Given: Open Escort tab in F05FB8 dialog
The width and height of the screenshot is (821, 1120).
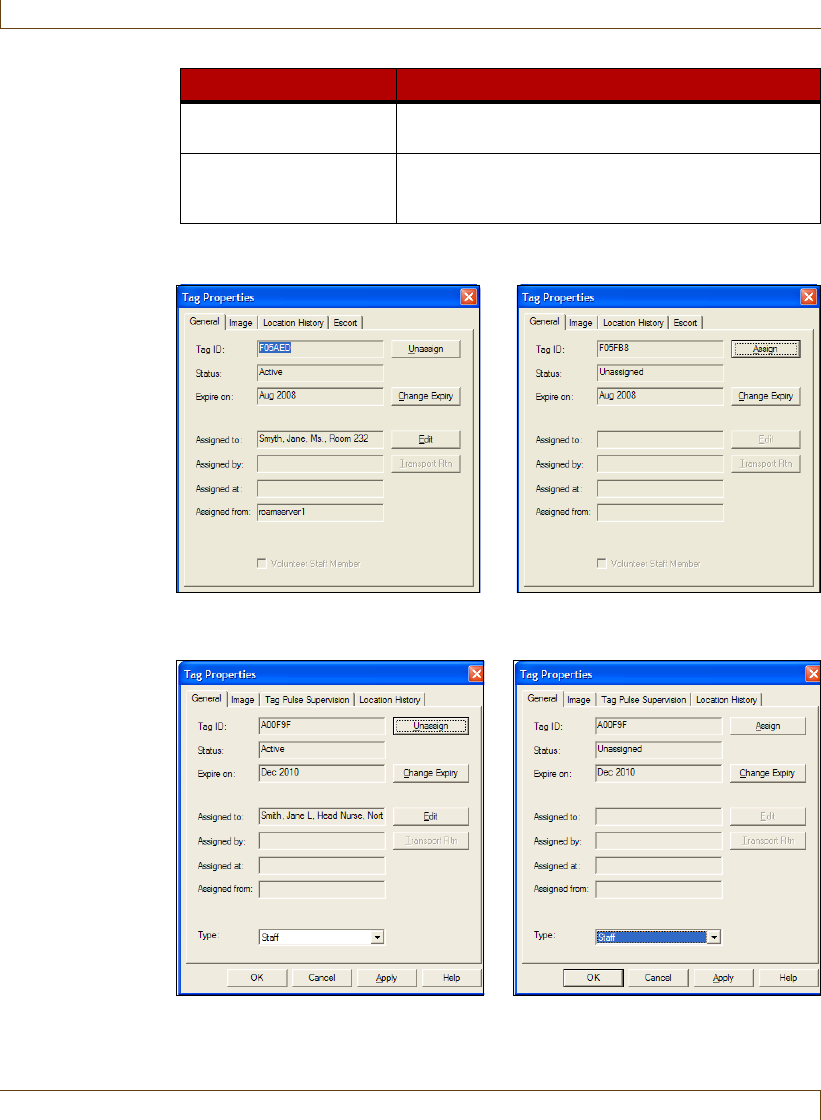Looking at the screenshot, I should 685,323.
